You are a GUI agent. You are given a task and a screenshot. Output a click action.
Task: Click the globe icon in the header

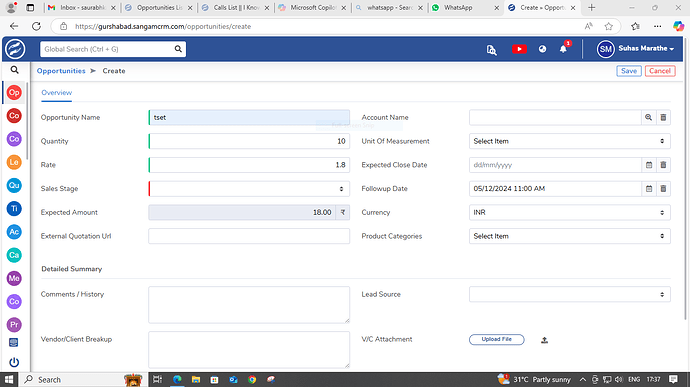(x=542, y=49)
